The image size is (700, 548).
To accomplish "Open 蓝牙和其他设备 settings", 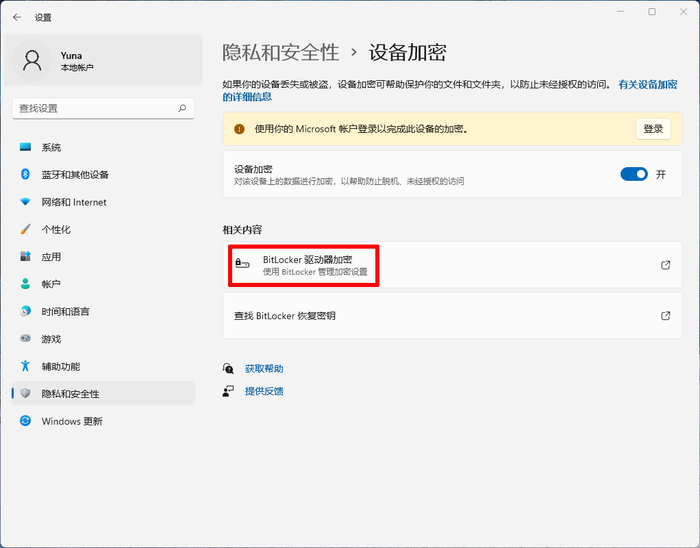I will [x=103, y=174].
